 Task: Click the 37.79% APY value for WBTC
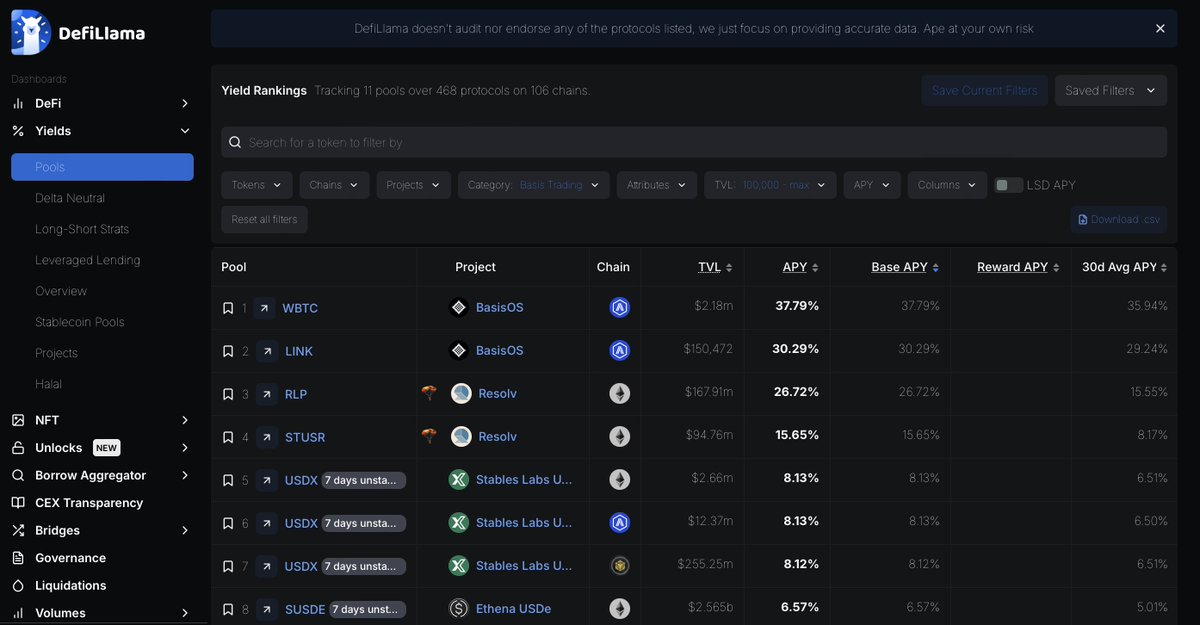(x=797, y=307)
